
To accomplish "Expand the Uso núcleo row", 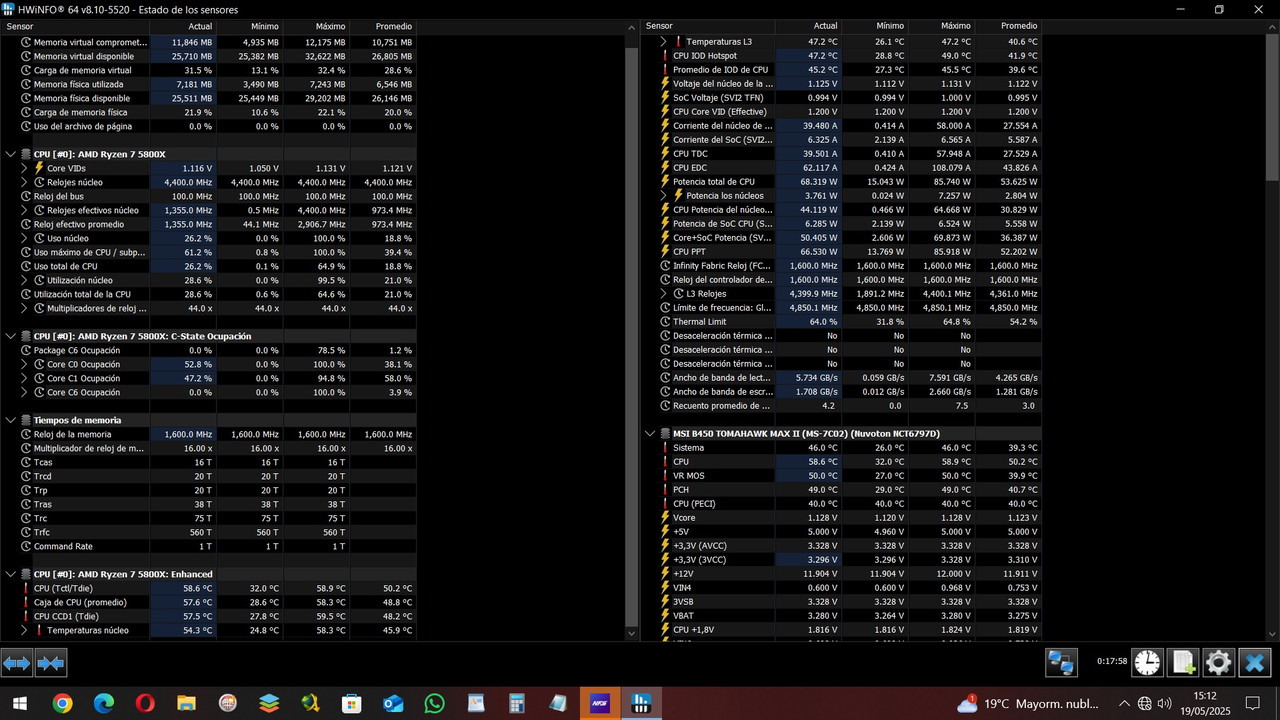I will click(25, 238).
